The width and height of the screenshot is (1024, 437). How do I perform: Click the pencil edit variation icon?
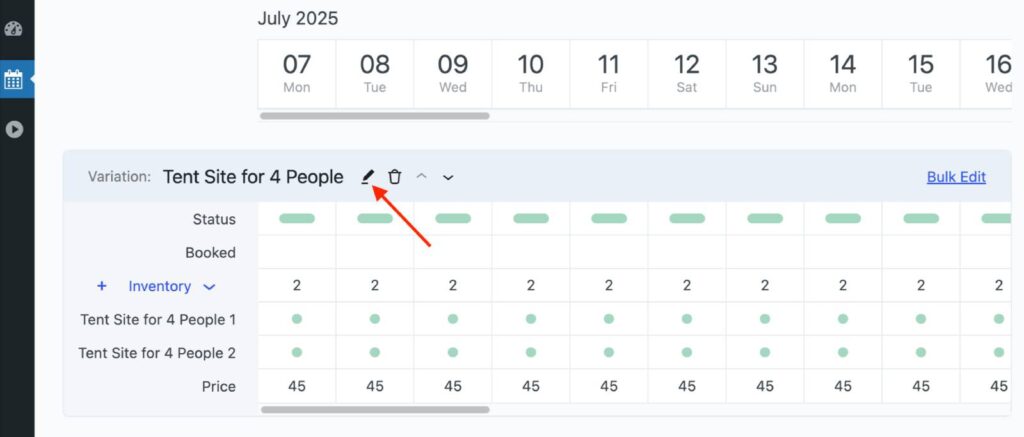pyautogui.click(x=367, y=177)
